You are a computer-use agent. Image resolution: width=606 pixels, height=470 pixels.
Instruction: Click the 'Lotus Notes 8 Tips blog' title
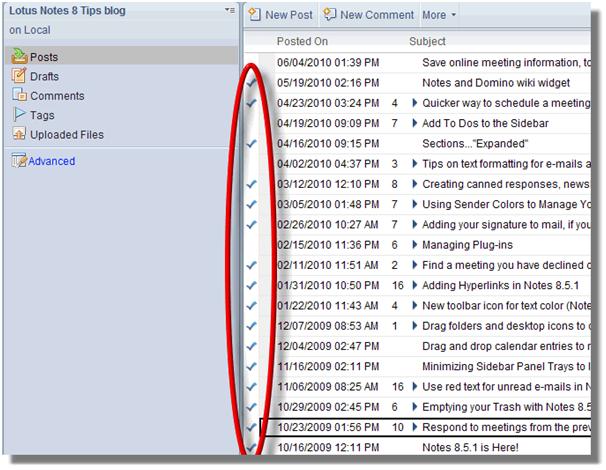[67, 11]
